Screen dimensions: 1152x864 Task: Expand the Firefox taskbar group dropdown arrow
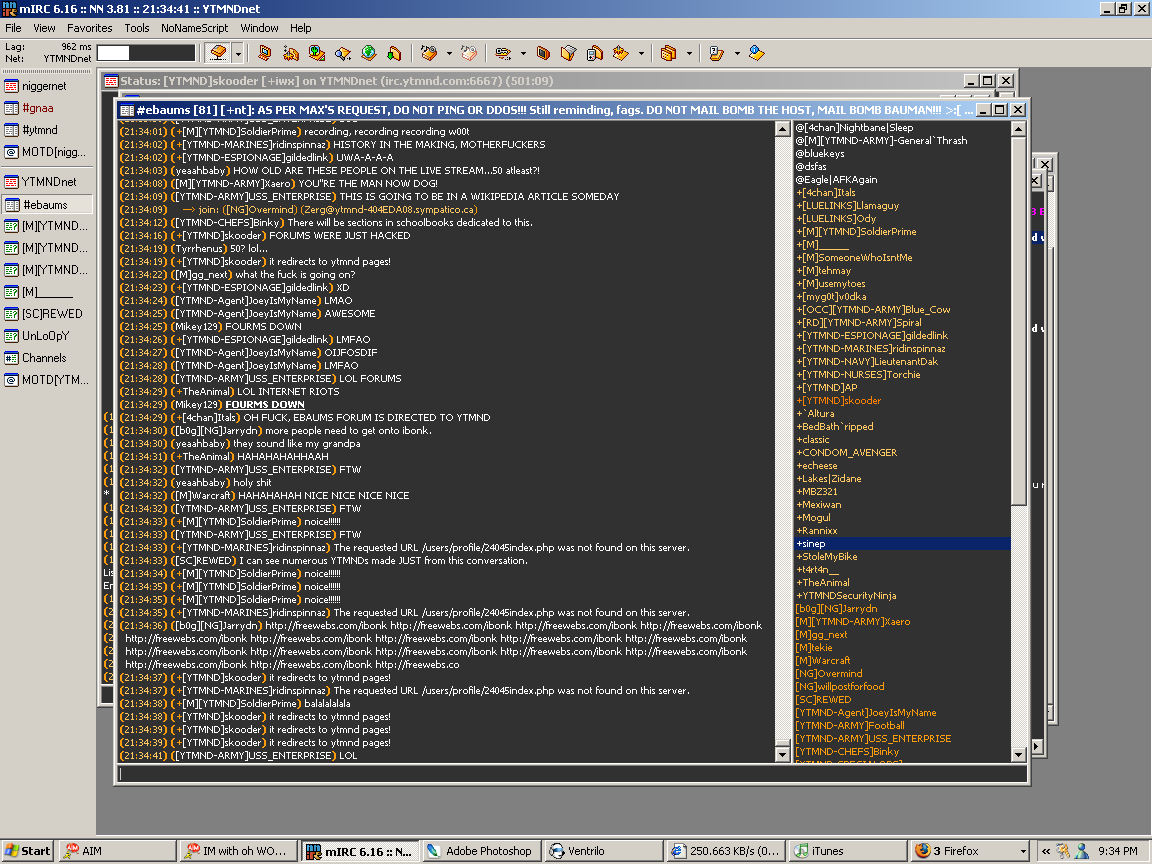(1022, 851)
